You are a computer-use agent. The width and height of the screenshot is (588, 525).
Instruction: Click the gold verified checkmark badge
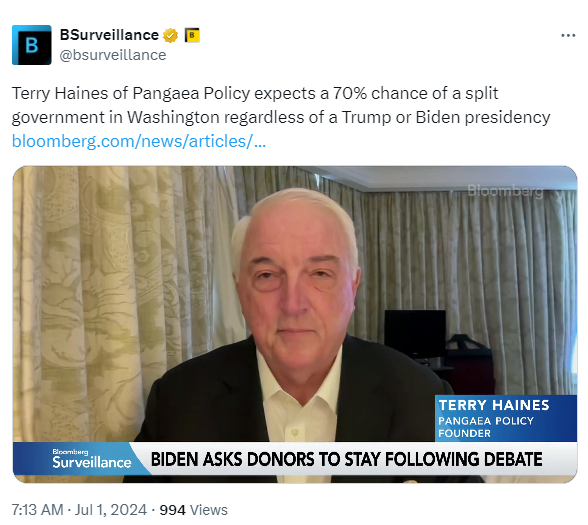[x=170, y=35]
